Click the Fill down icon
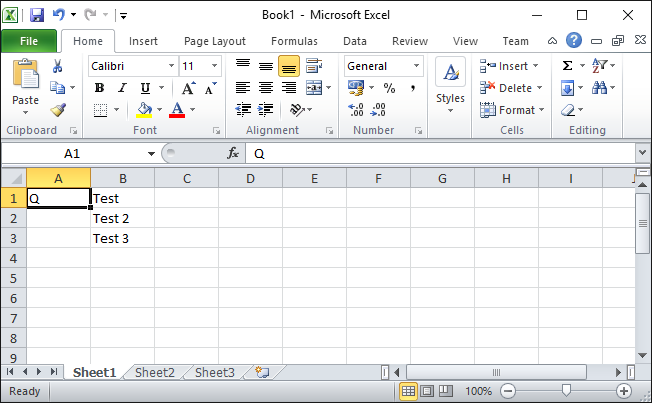 (567, 88)
